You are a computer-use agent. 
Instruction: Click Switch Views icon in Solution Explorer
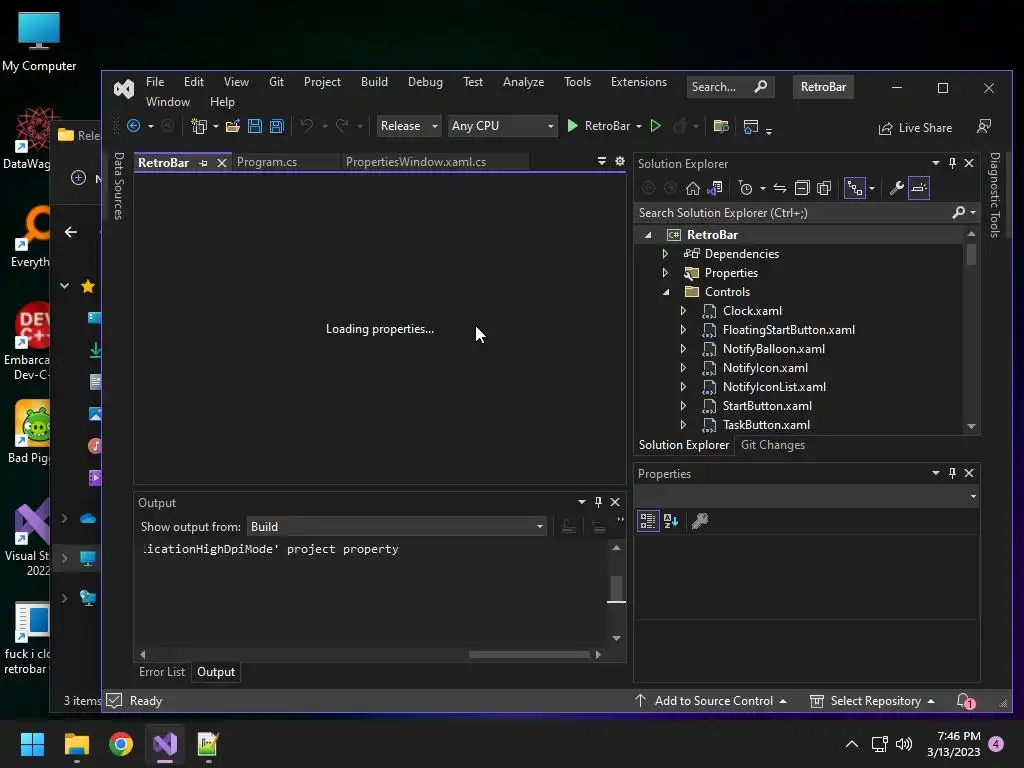pyautogui.click(x=715, y=189)
